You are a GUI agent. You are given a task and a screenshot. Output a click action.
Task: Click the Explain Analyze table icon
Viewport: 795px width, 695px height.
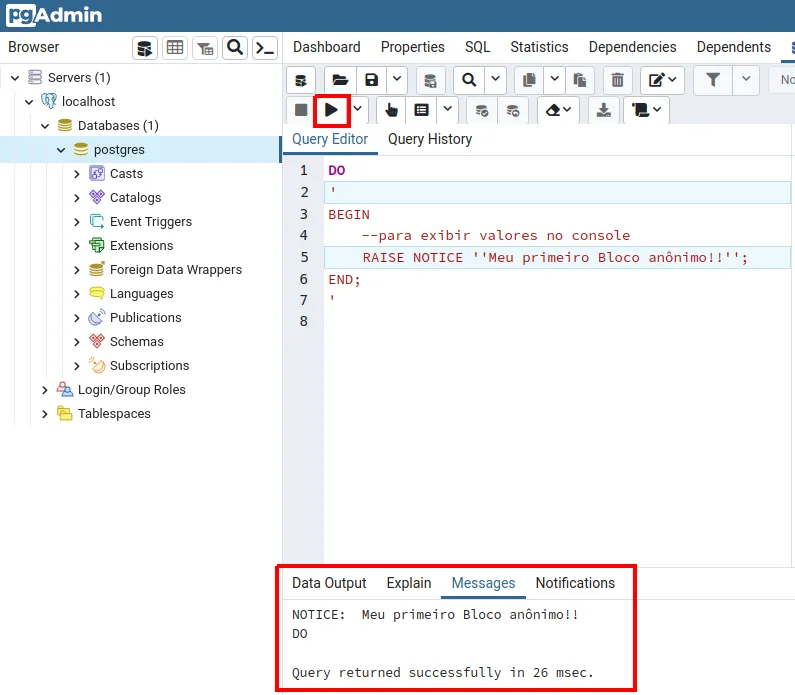[x=421, y=110]
